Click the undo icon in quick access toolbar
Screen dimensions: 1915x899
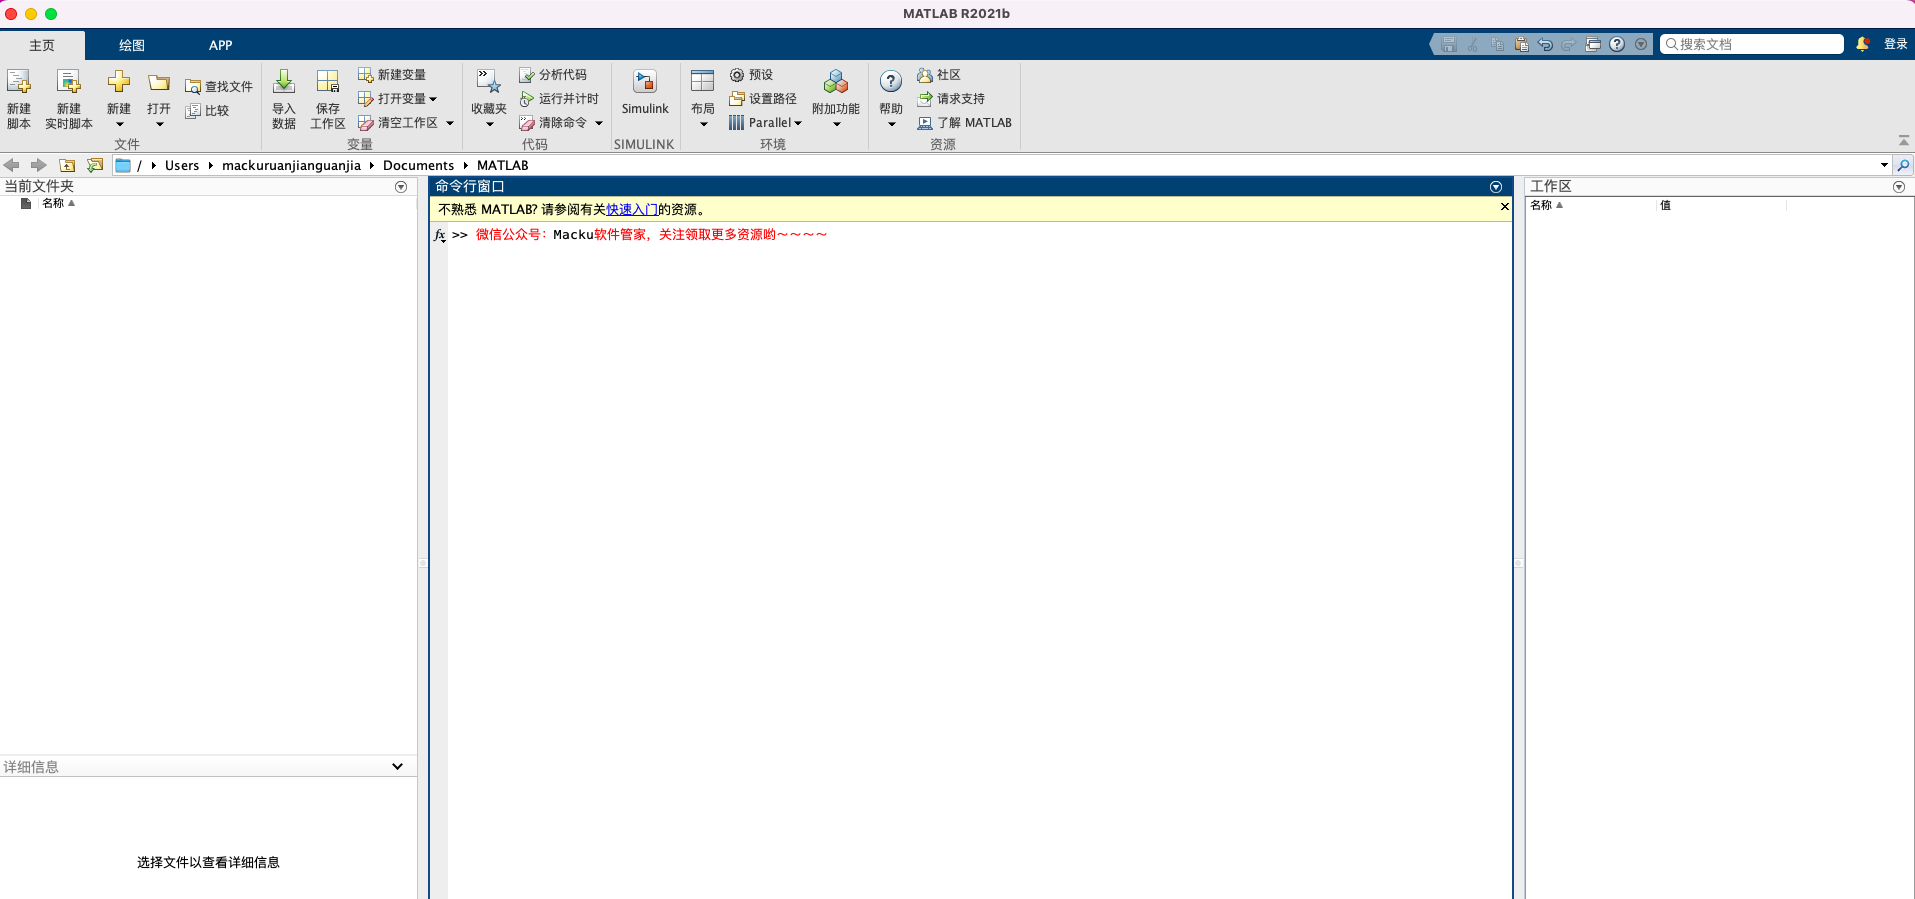tap(1545, 44)
